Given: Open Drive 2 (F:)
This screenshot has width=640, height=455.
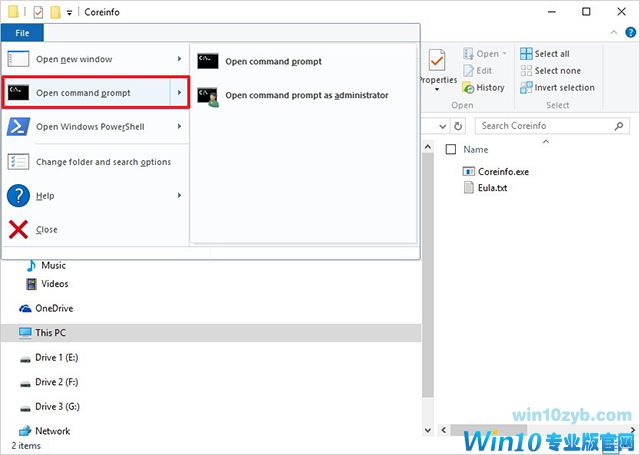Looking at the screenshot, I should point(49,382).
